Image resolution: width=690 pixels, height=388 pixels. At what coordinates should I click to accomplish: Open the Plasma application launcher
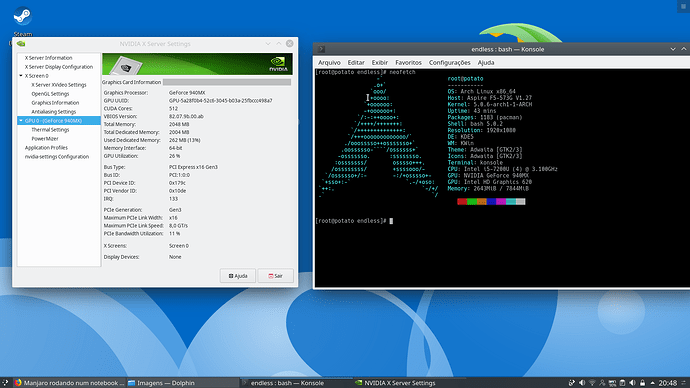coord(4,383)
